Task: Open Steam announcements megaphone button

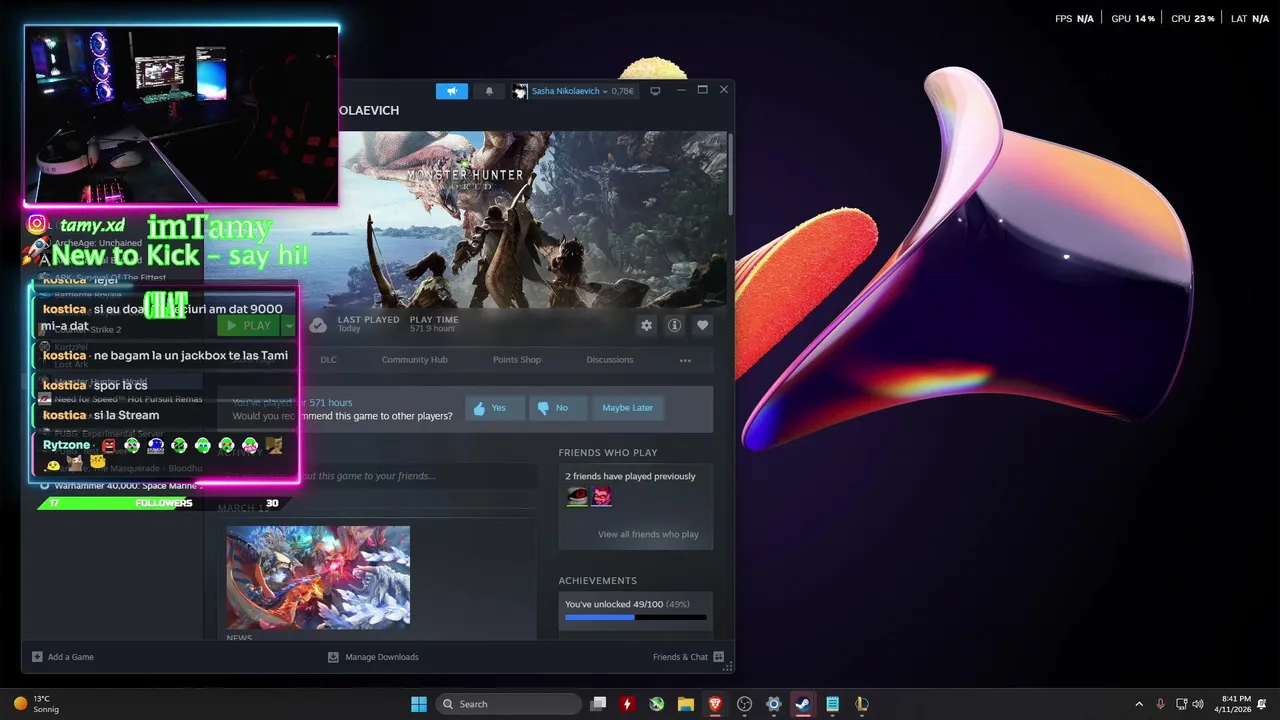Action: tap(452, 91)
